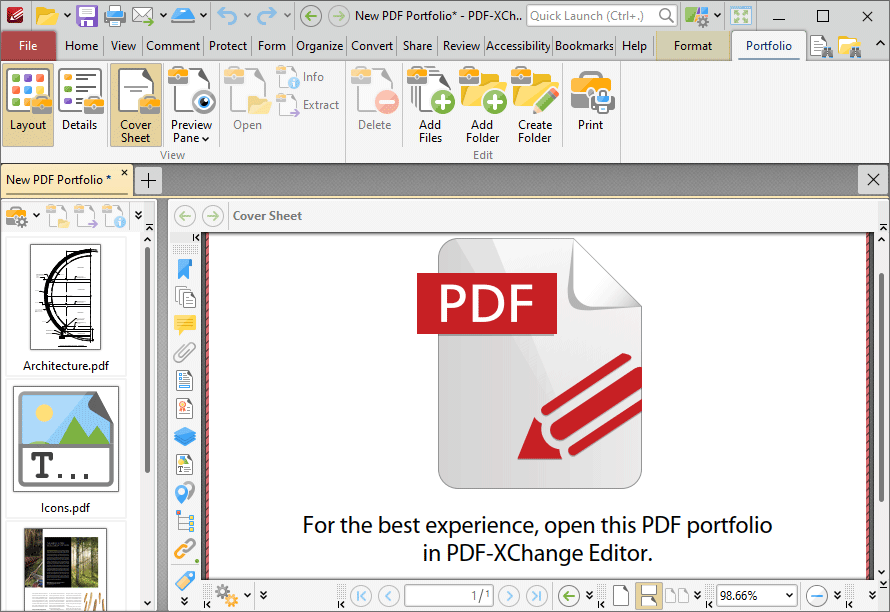Open the Tags pane via tag icon

point(184,580)
